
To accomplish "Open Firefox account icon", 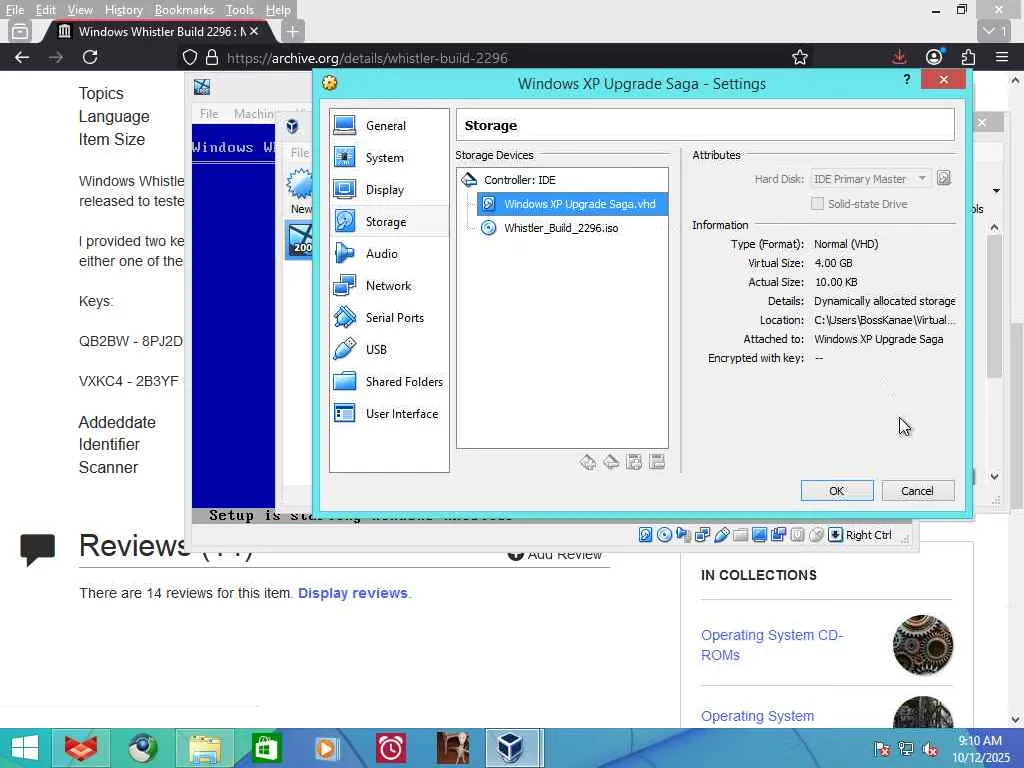I will pyautogui.click(x=934, y=57).
